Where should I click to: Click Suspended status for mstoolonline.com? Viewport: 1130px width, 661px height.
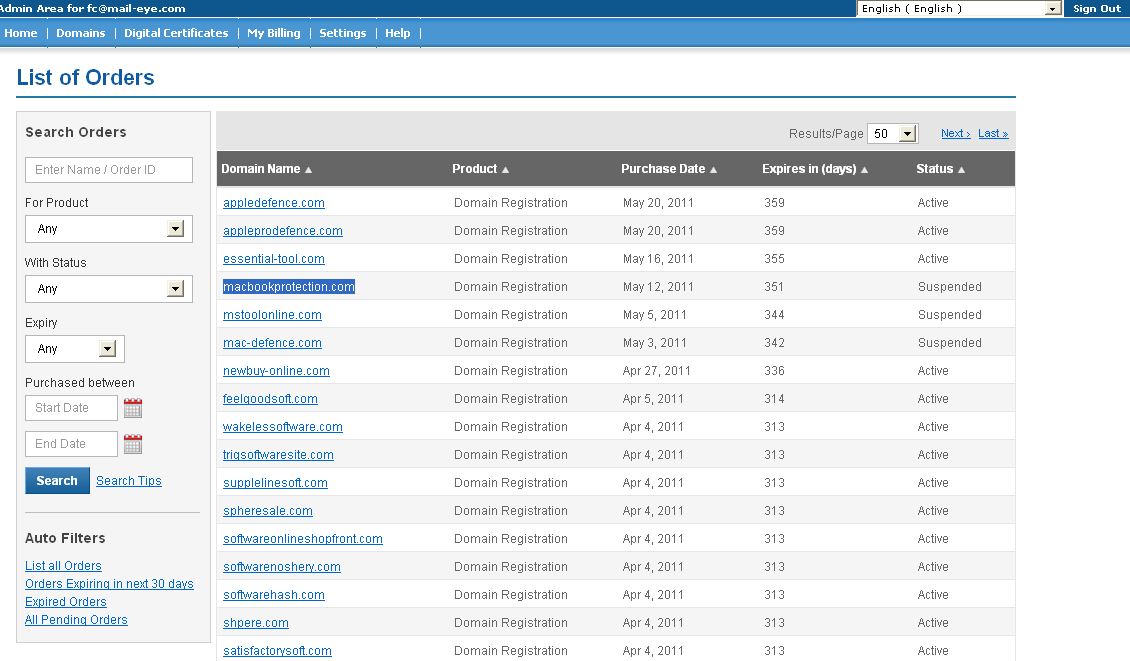click(950, 315)
